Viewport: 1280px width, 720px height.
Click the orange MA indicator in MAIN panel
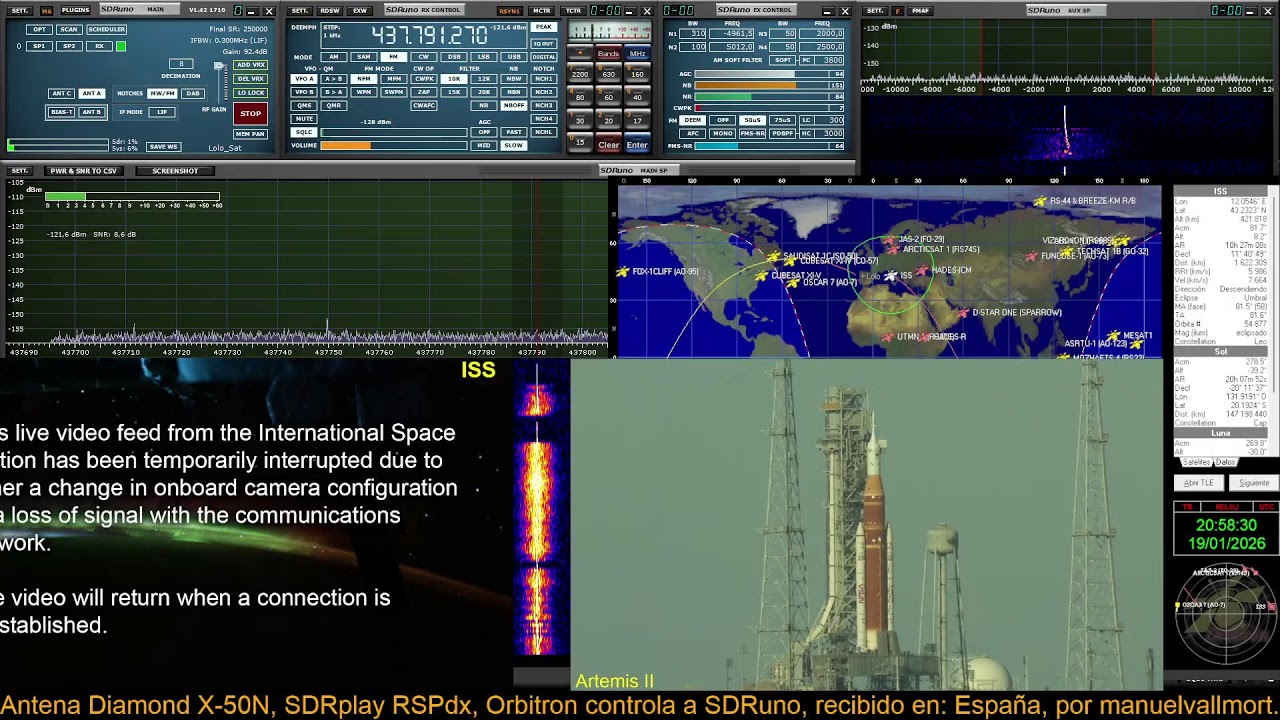click(x=46, y=11)
